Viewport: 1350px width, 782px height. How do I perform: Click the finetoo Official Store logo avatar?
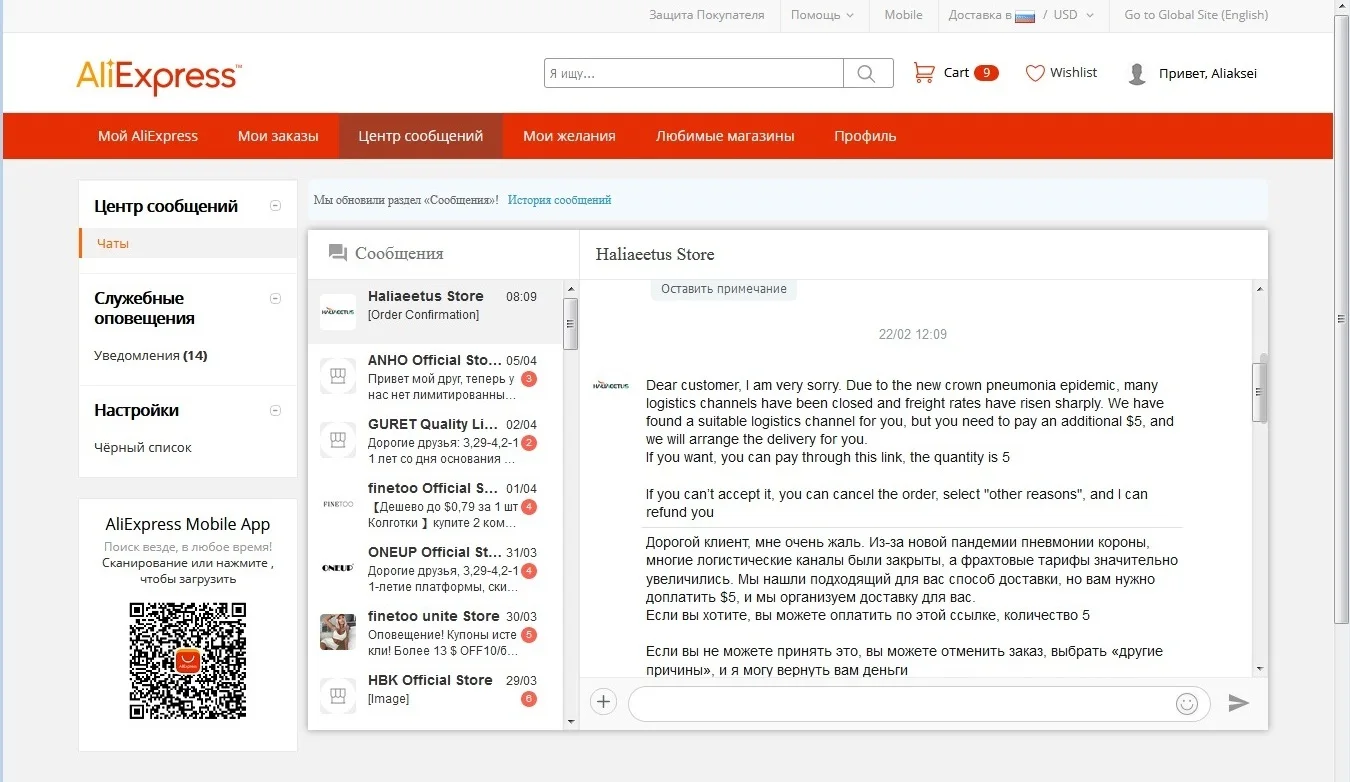point(338,504)
